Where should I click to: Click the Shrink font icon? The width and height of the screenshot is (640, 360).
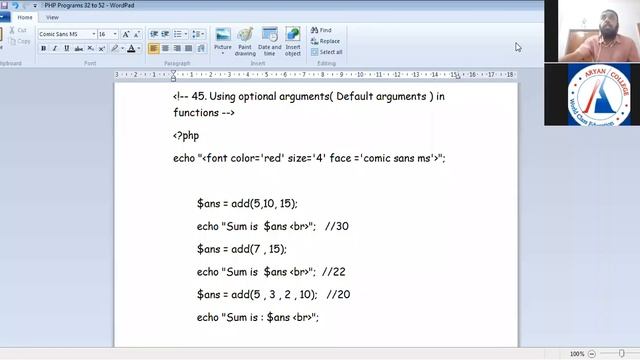click(137, 34)
